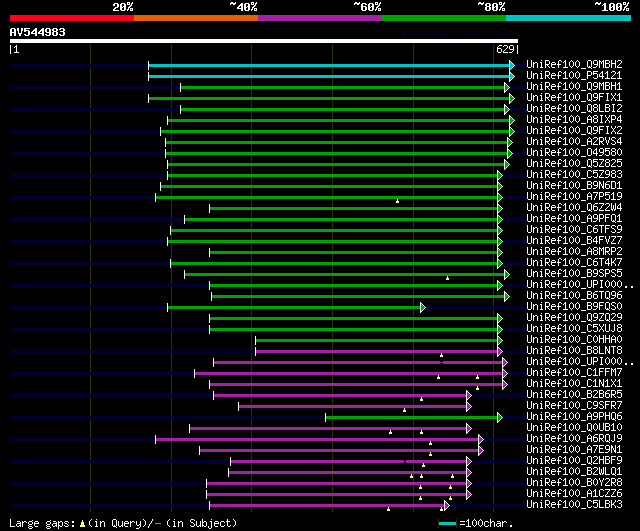This screenshot has width=640, height=531.
Task: Click the 629 end position label
Action: click(505, 49)
